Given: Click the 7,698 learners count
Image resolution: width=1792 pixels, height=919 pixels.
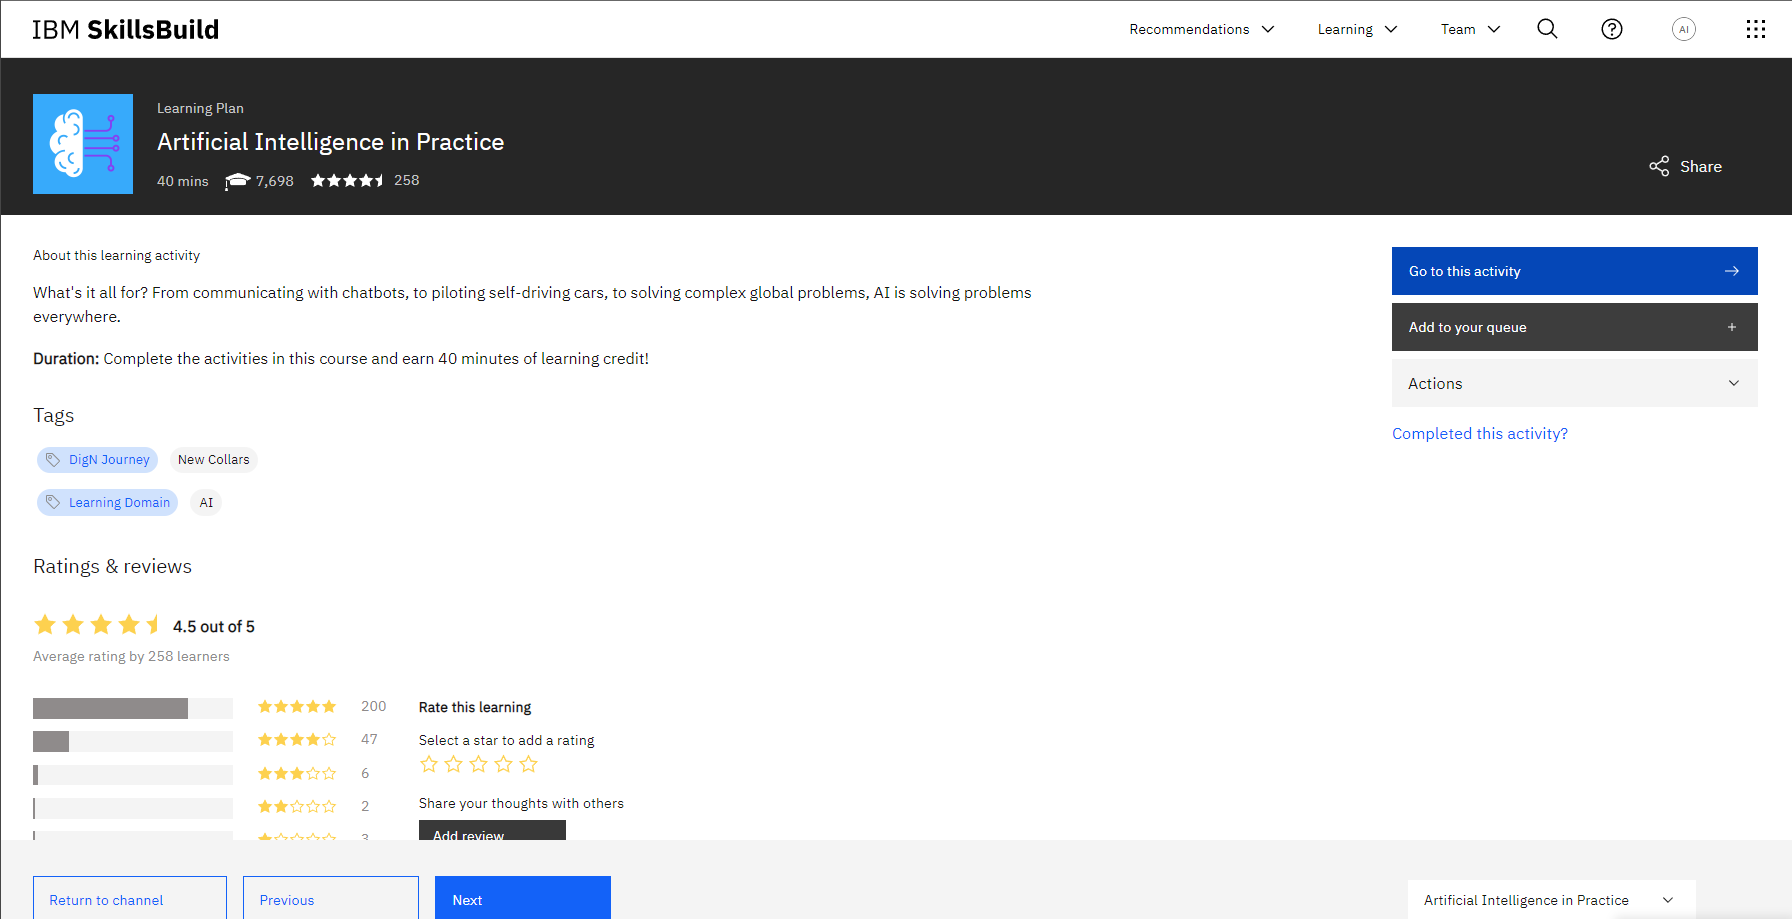Looking at the screenshot, I should (x=275, y=181).
